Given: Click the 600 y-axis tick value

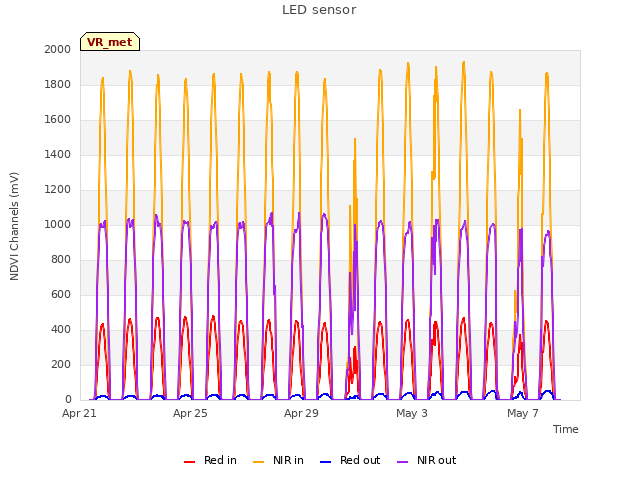Looking at the screenshot, I should click(61, 294).
